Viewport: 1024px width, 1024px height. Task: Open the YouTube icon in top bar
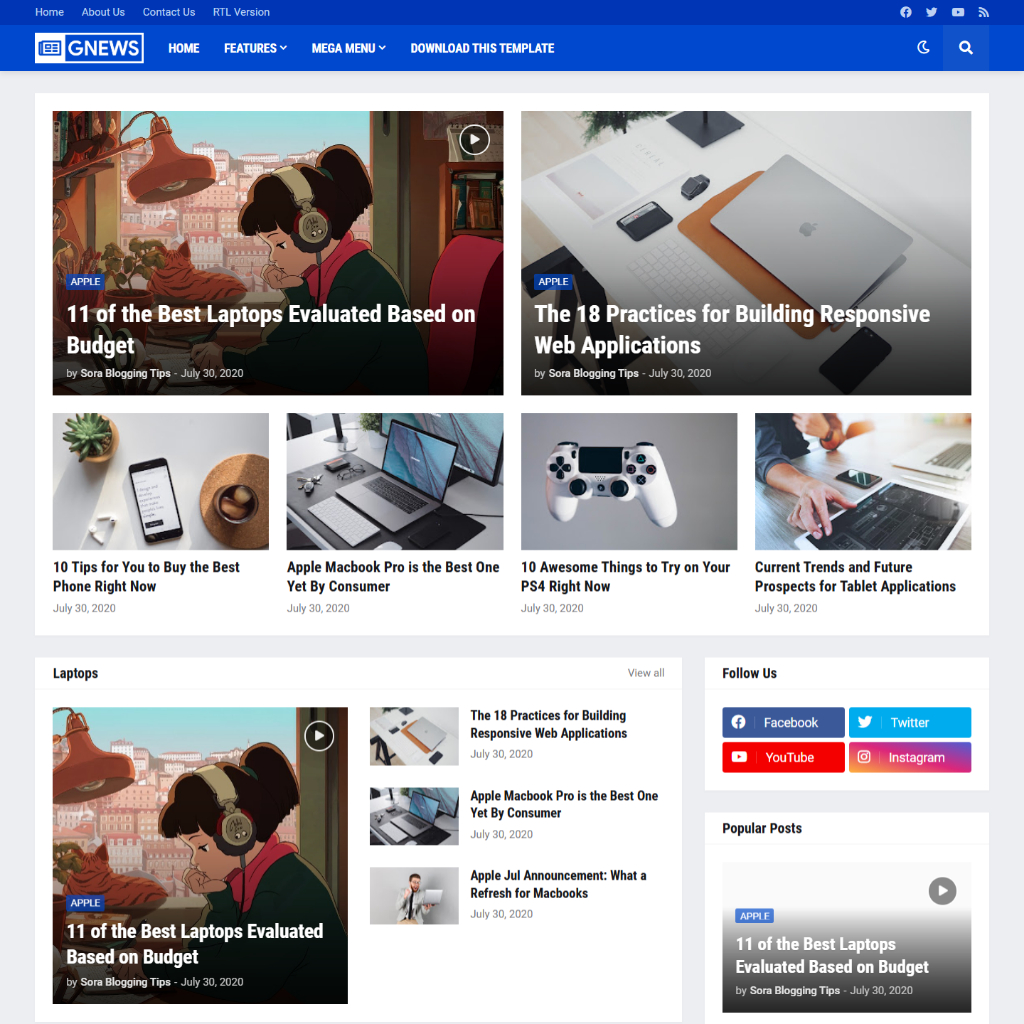click(957, 12)
